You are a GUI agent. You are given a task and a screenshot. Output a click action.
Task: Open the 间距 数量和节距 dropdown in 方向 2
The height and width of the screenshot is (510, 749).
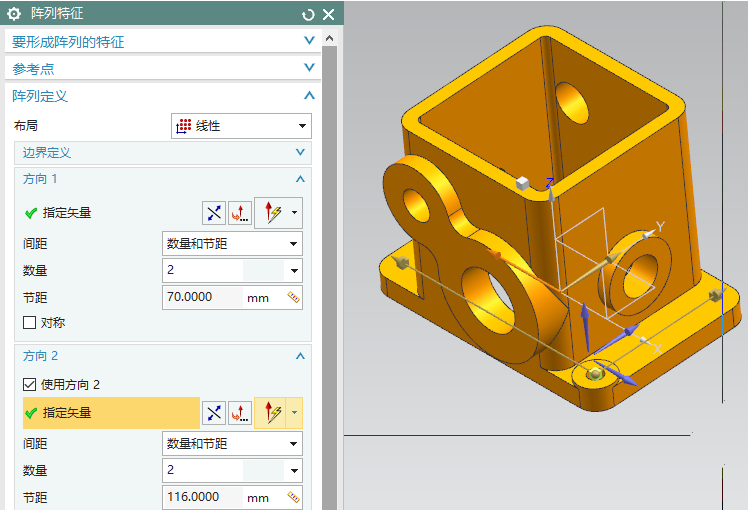click(232, 444)
